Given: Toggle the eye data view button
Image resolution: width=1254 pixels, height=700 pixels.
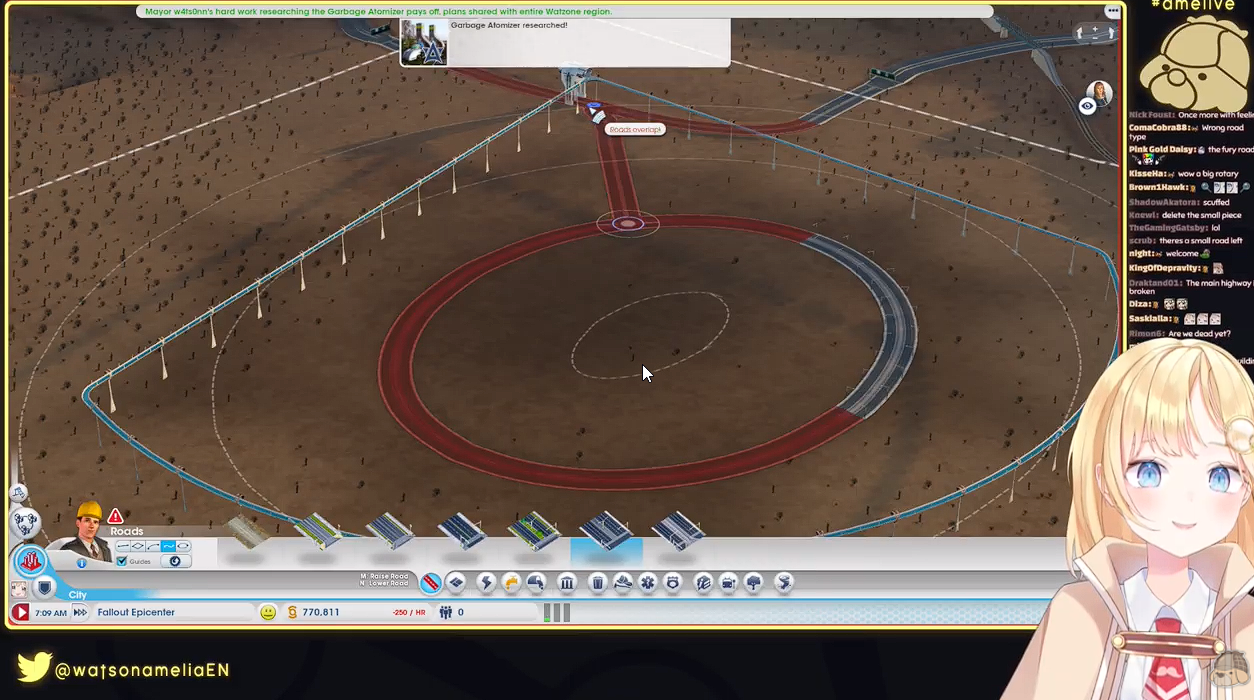Looking at the screenshot, I should 1087,106.
